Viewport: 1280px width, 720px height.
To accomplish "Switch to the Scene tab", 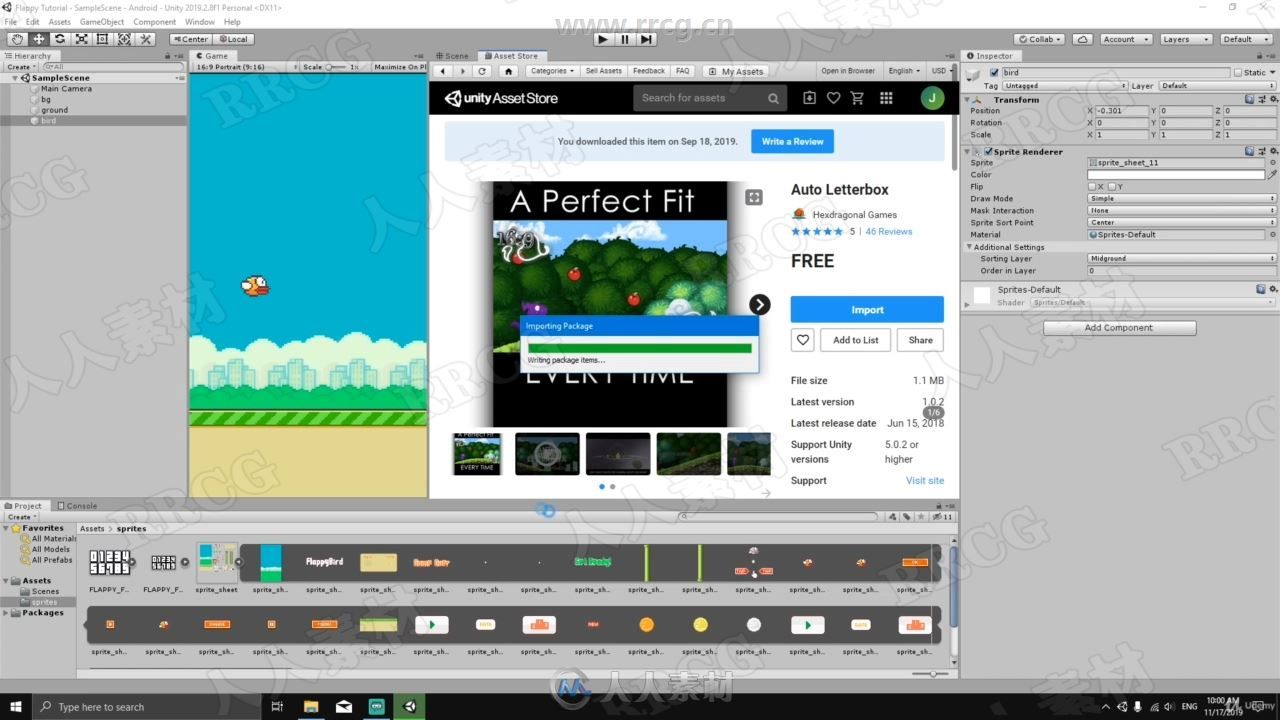I will 454,56.
